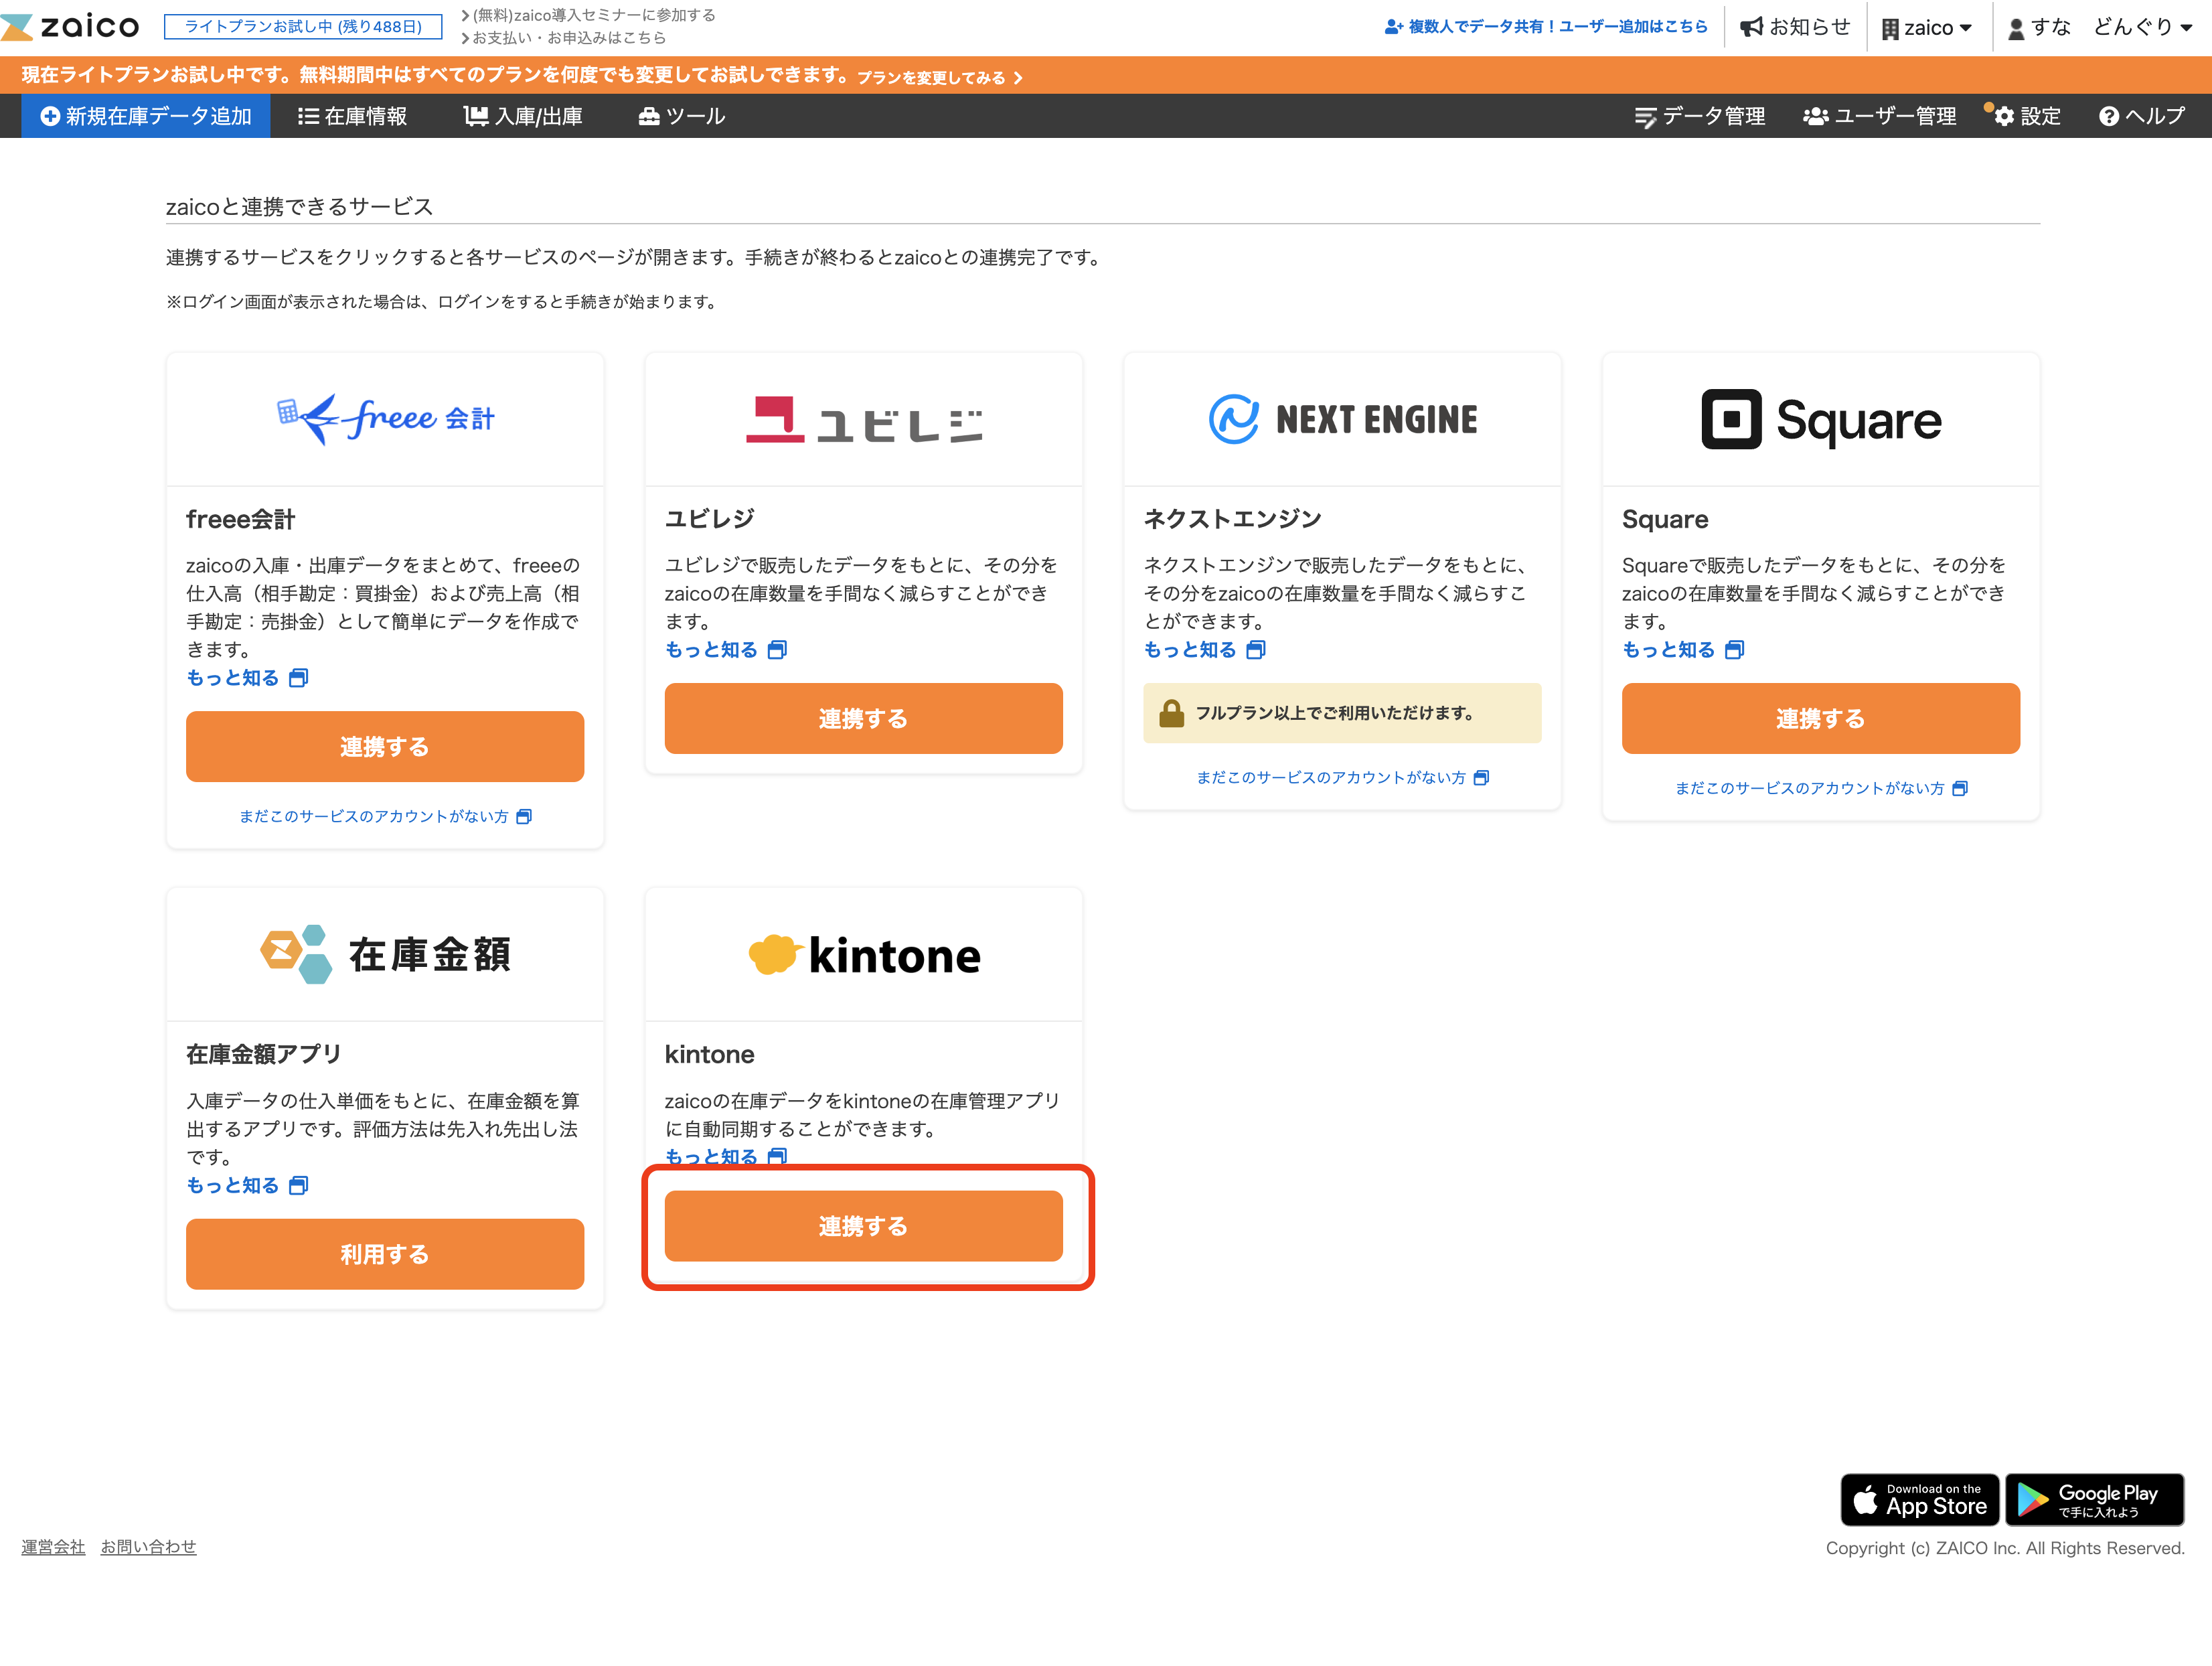Click the ライトプランお試し中 plan badge
This screenshot has width=2212, height=1666.
[x=303, y=26]
